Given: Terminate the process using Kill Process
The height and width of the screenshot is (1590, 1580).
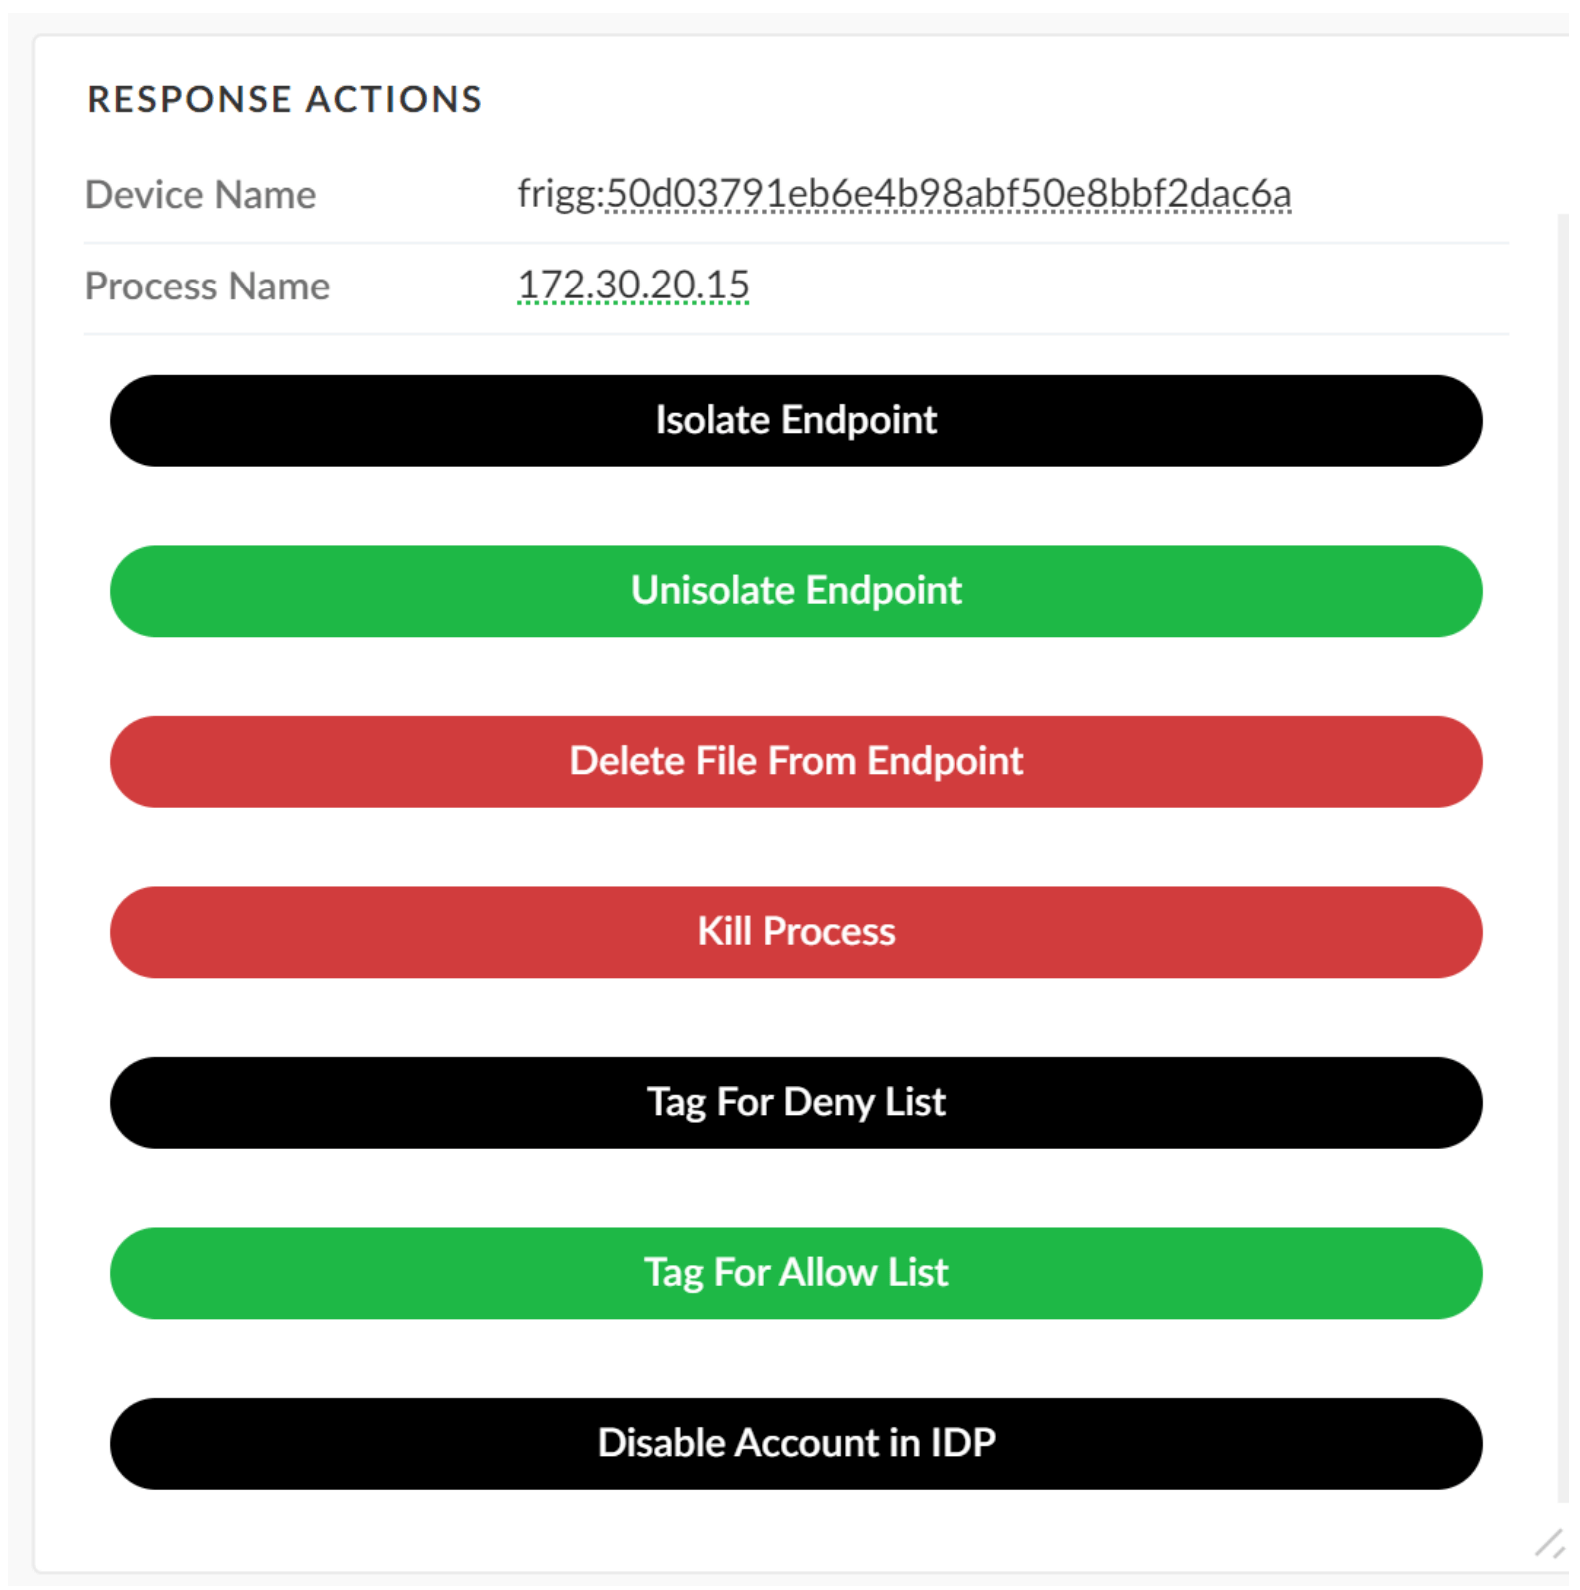Looking at the screenshot, I should 796,932.
